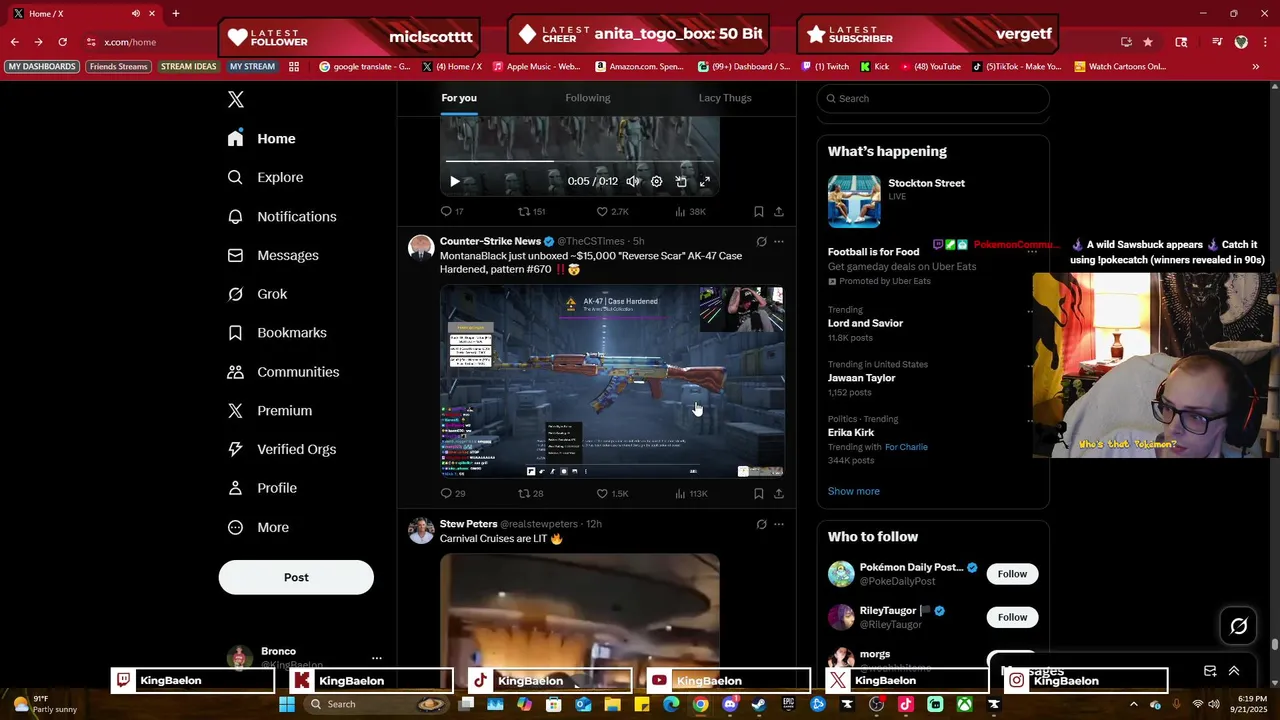Switch to the Following tab
Screen dimensions: 1280x720
[588, 98]
